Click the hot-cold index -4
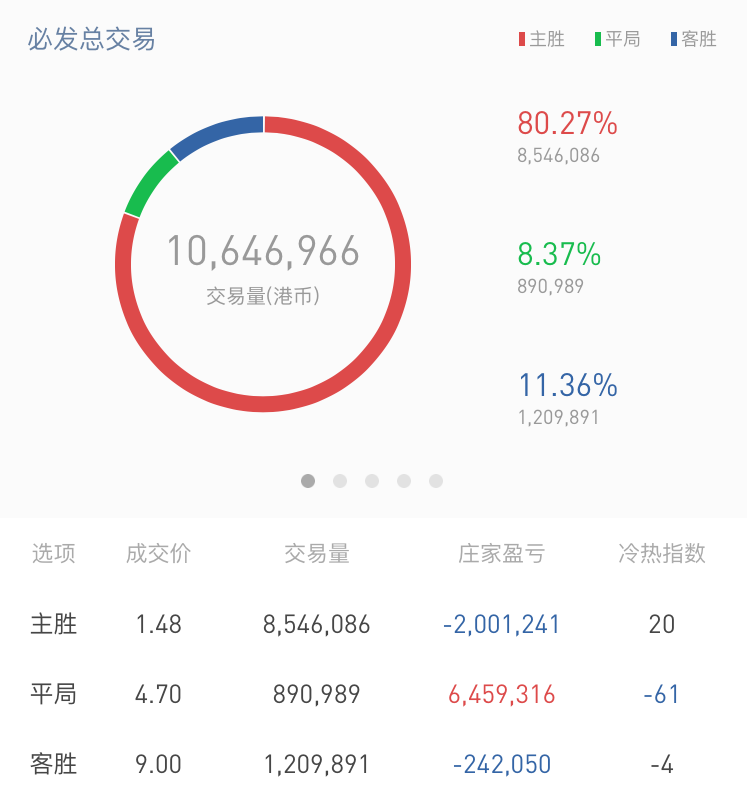 tap(662, 765)
